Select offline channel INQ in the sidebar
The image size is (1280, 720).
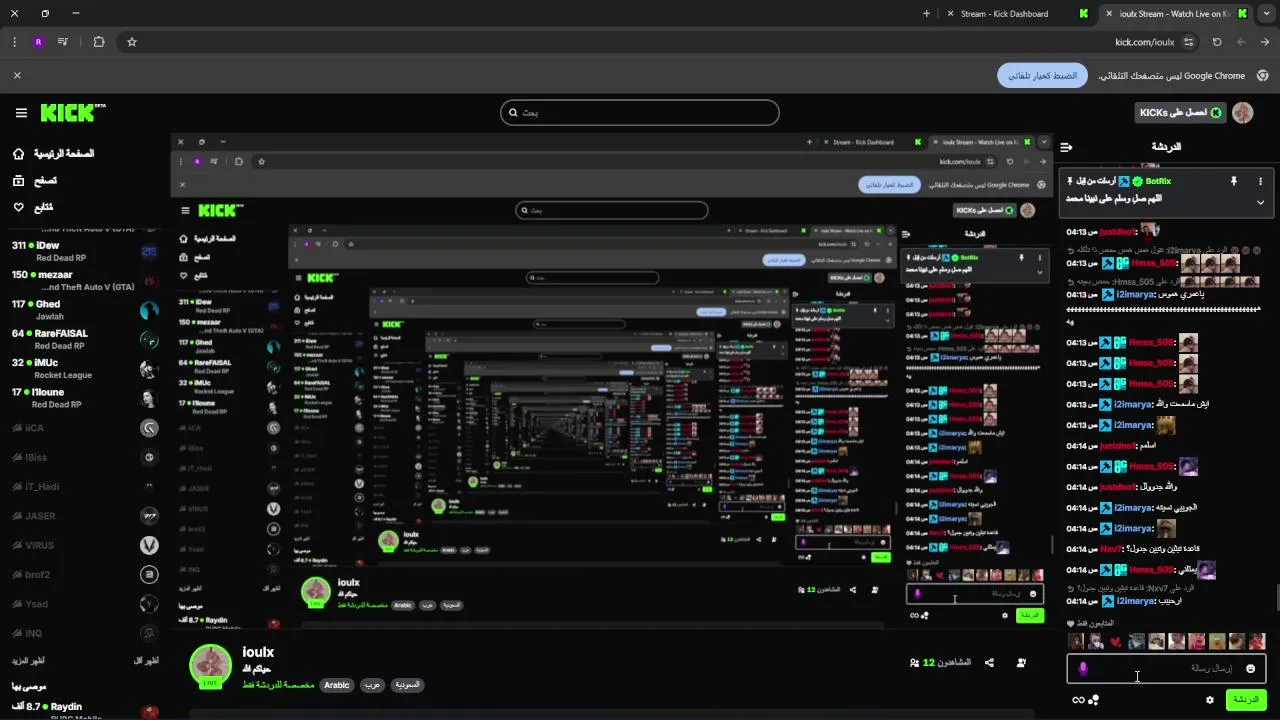click(84, 633)
